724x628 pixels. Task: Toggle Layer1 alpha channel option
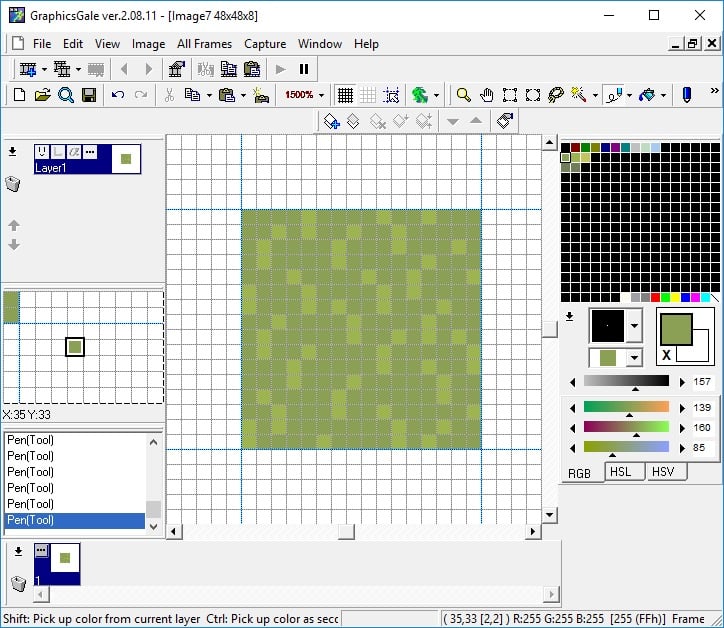tap(74, 151)
